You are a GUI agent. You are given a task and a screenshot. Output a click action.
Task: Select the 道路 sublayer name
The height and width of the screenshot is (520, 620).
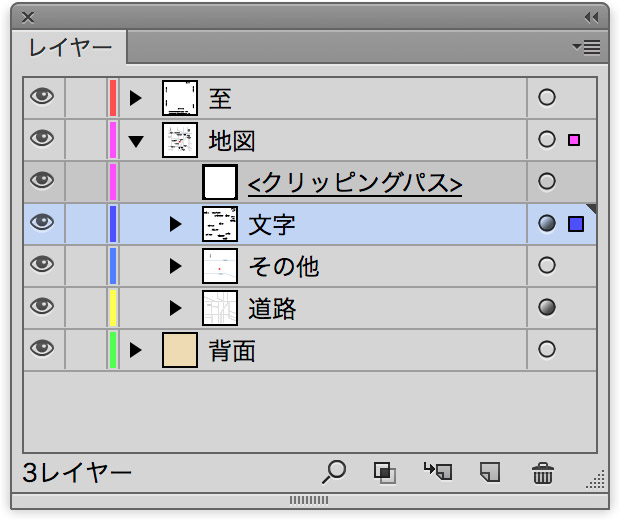pos(272,308)
